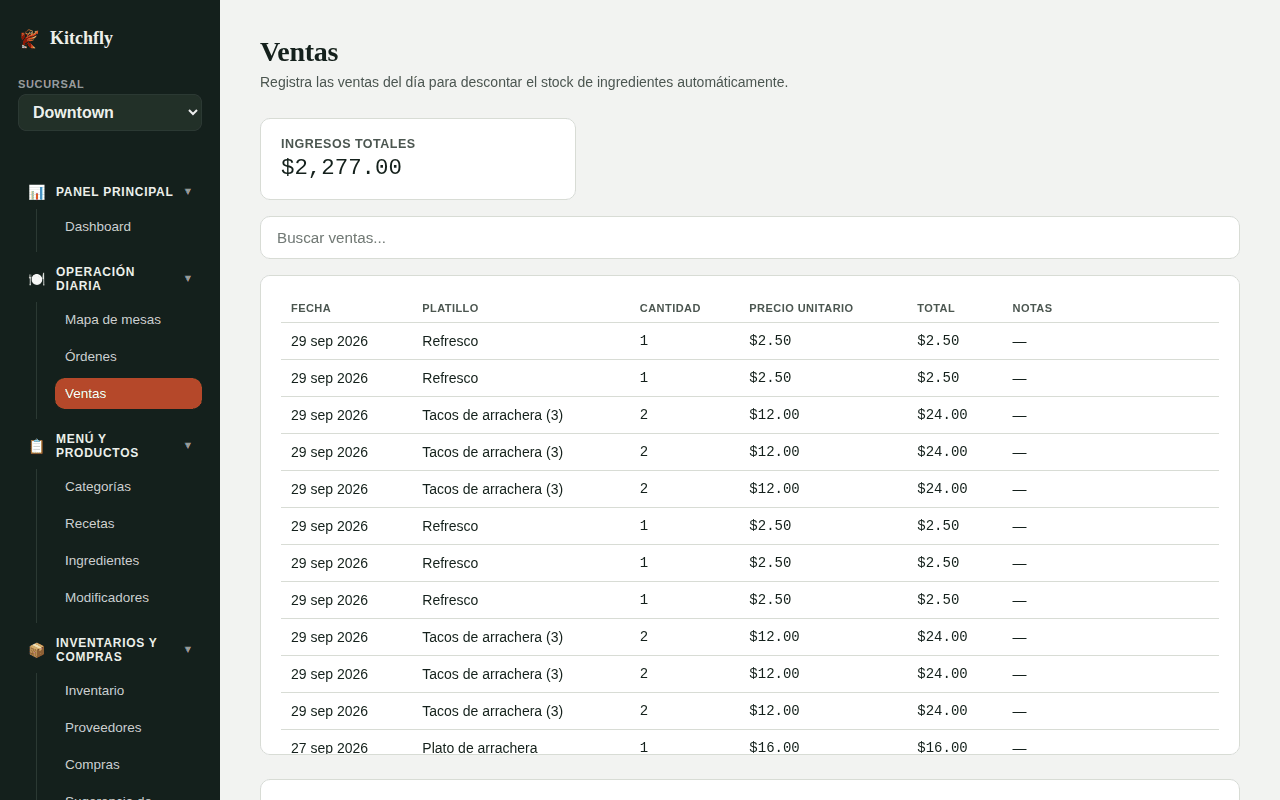Open the Órdenes section
The width and height of the screenshot is (1280, 800).
tap(128, 357)
